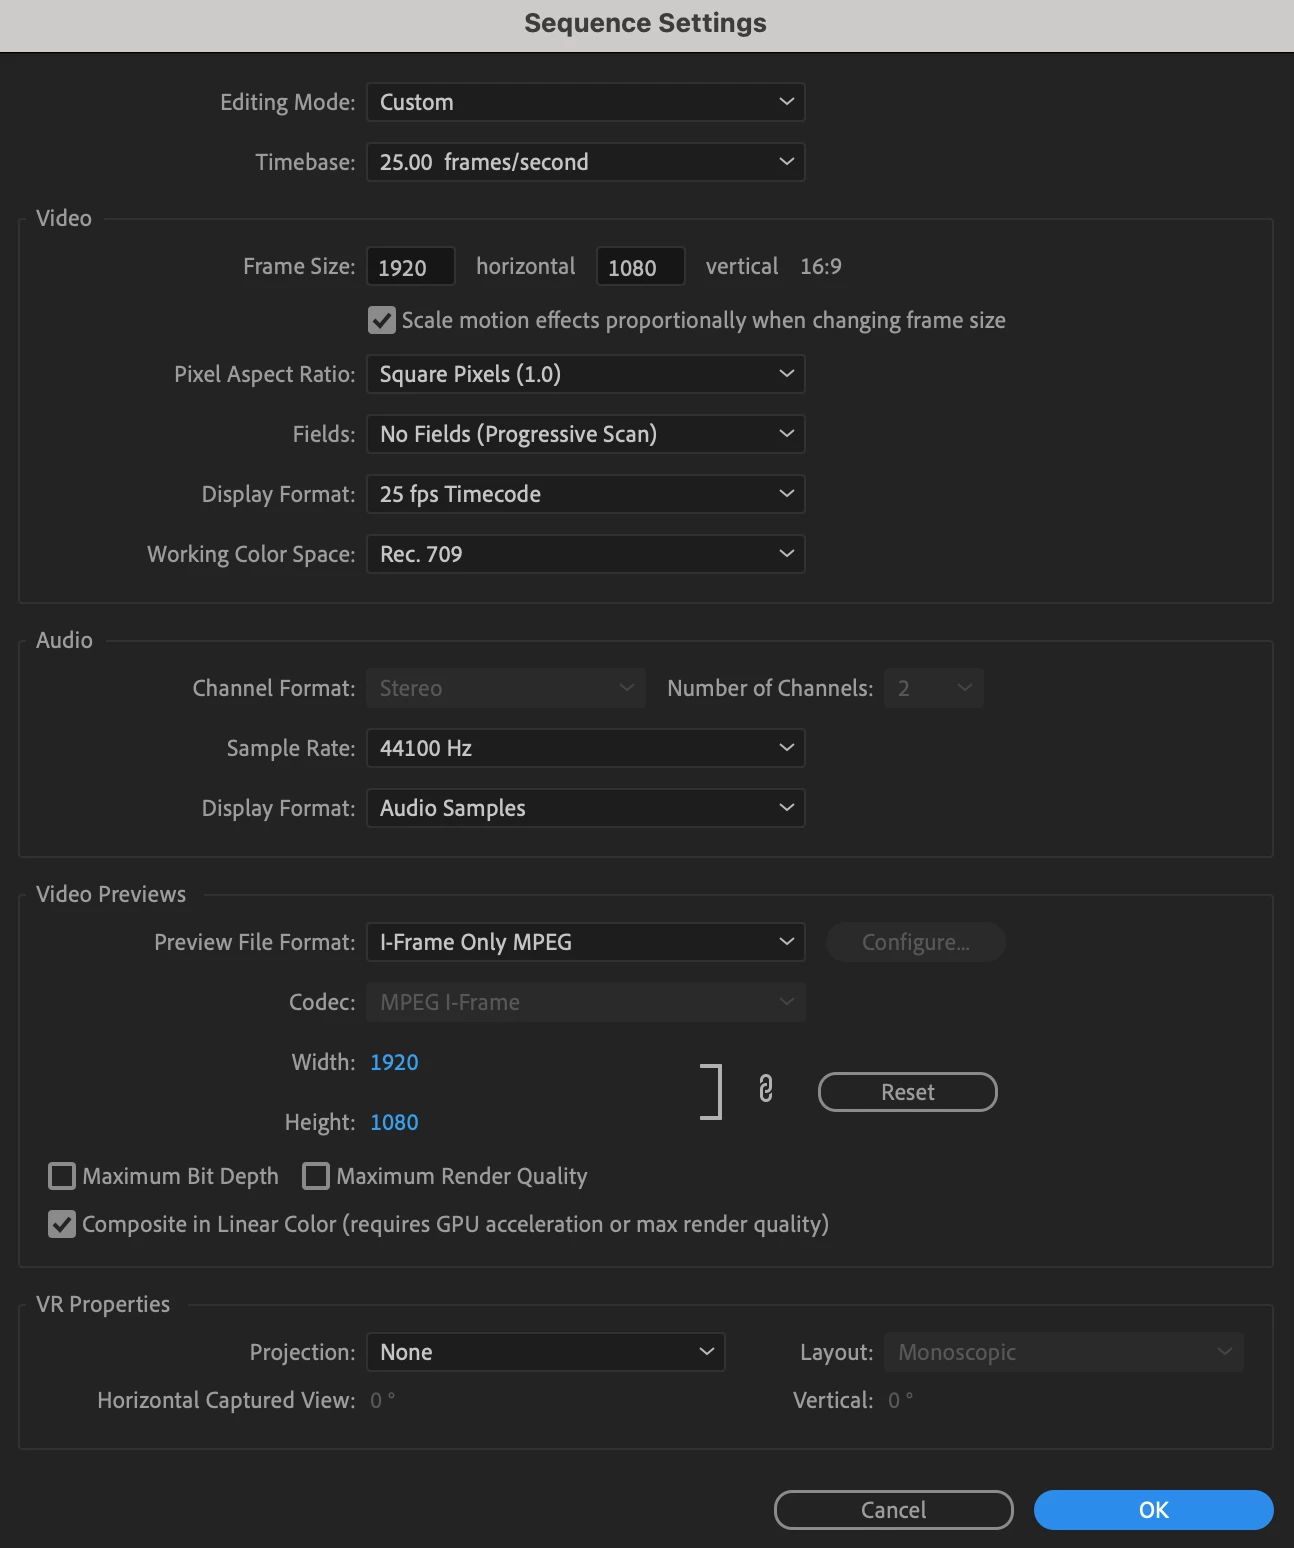
Task: Click the OK button
Action: coord(1154,1510)
